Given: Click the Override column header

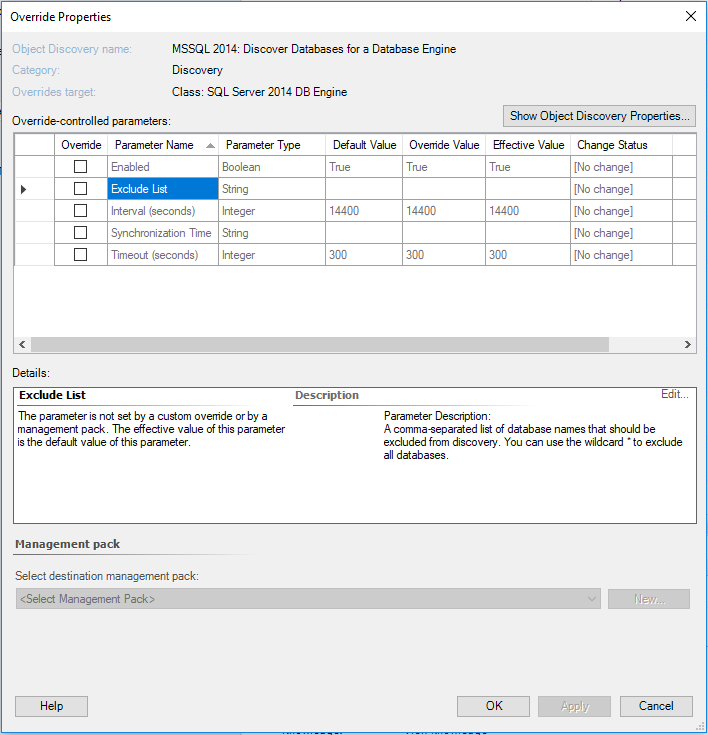Looking at the screenshot, I should [x=81, y=145].
